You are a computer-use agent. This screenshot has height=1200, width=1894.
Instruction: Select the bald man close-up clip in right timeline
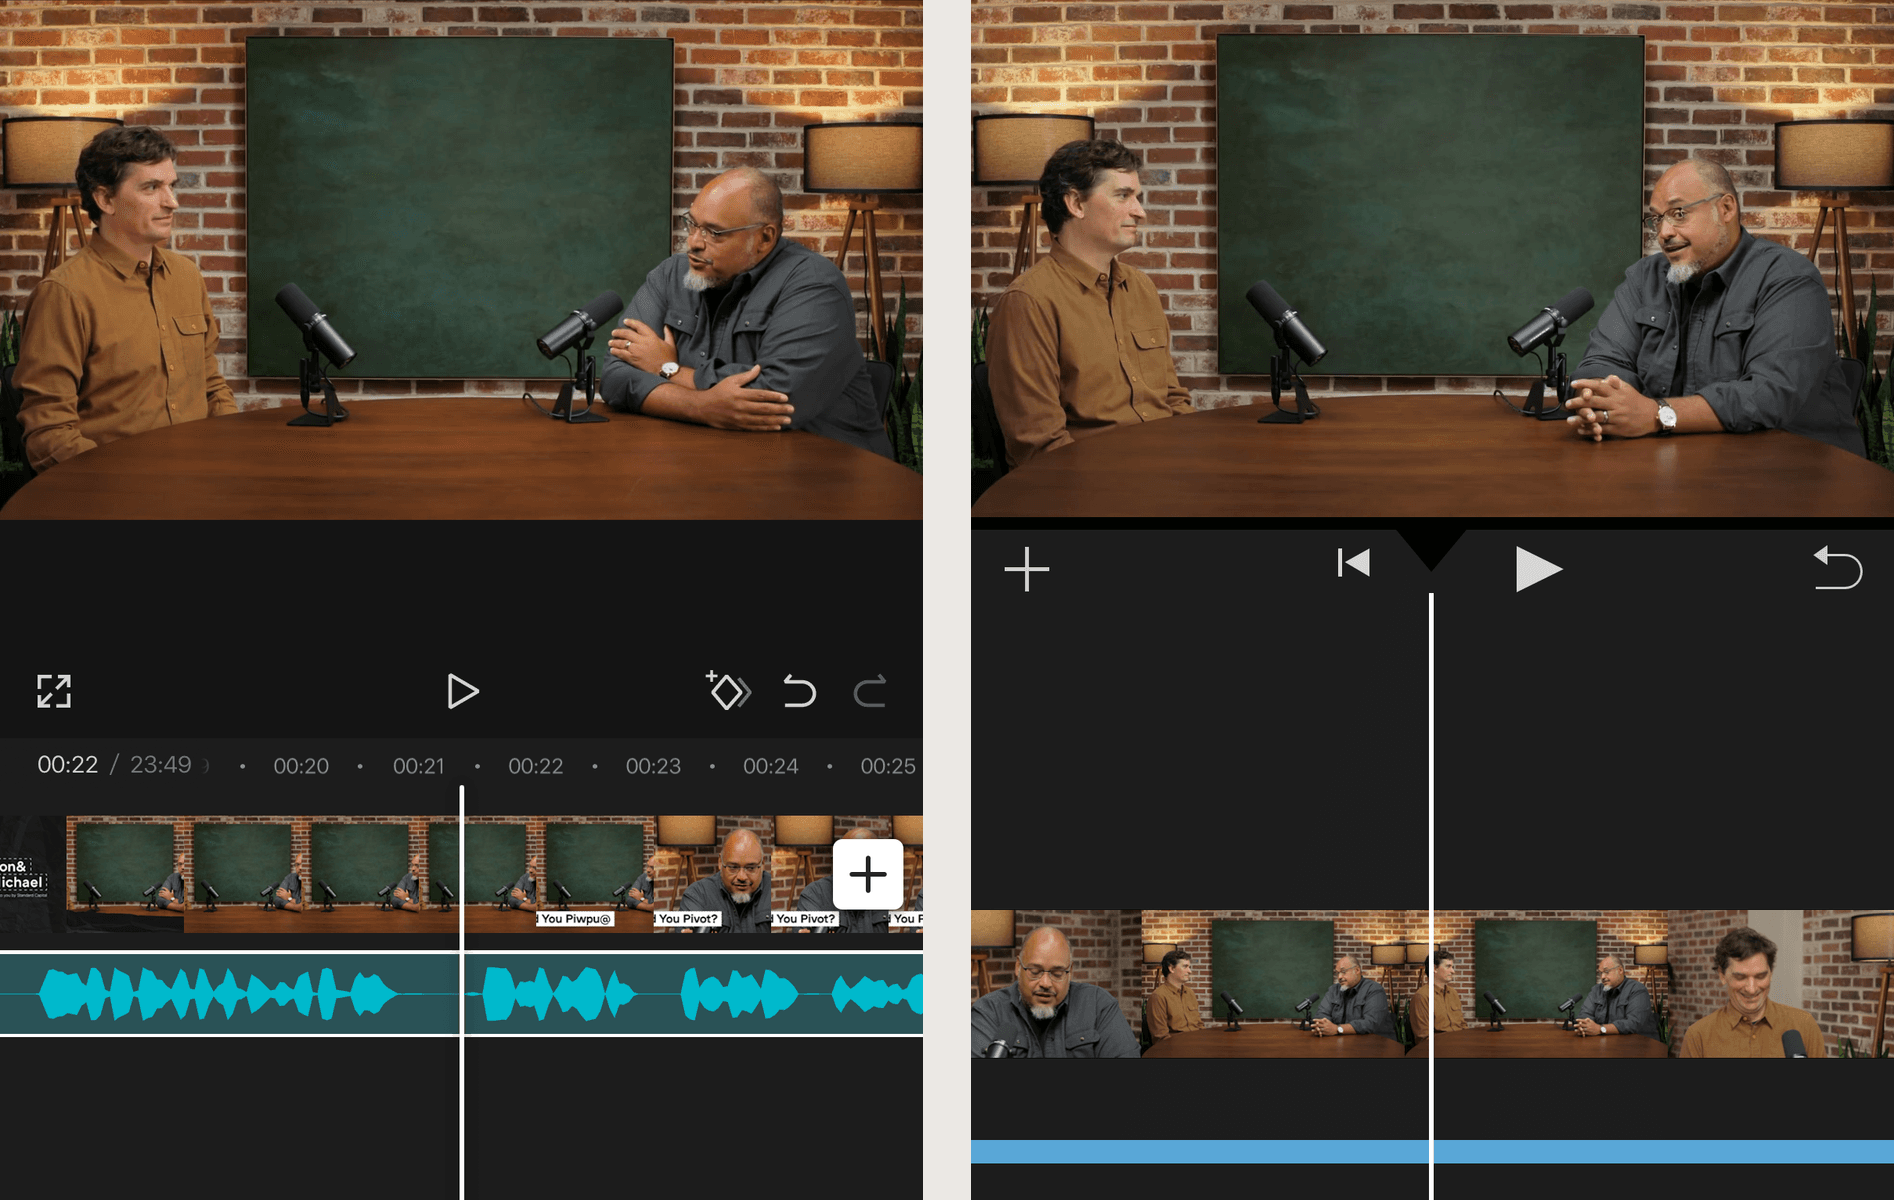tap(1056, 984)
